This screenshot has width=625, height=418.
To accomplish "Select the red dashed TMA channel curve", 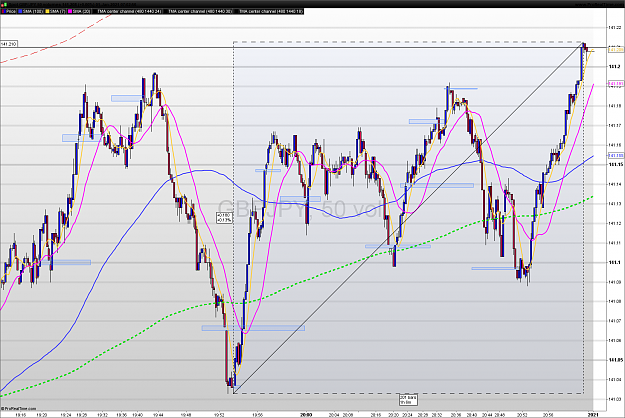I will (56, 44).
